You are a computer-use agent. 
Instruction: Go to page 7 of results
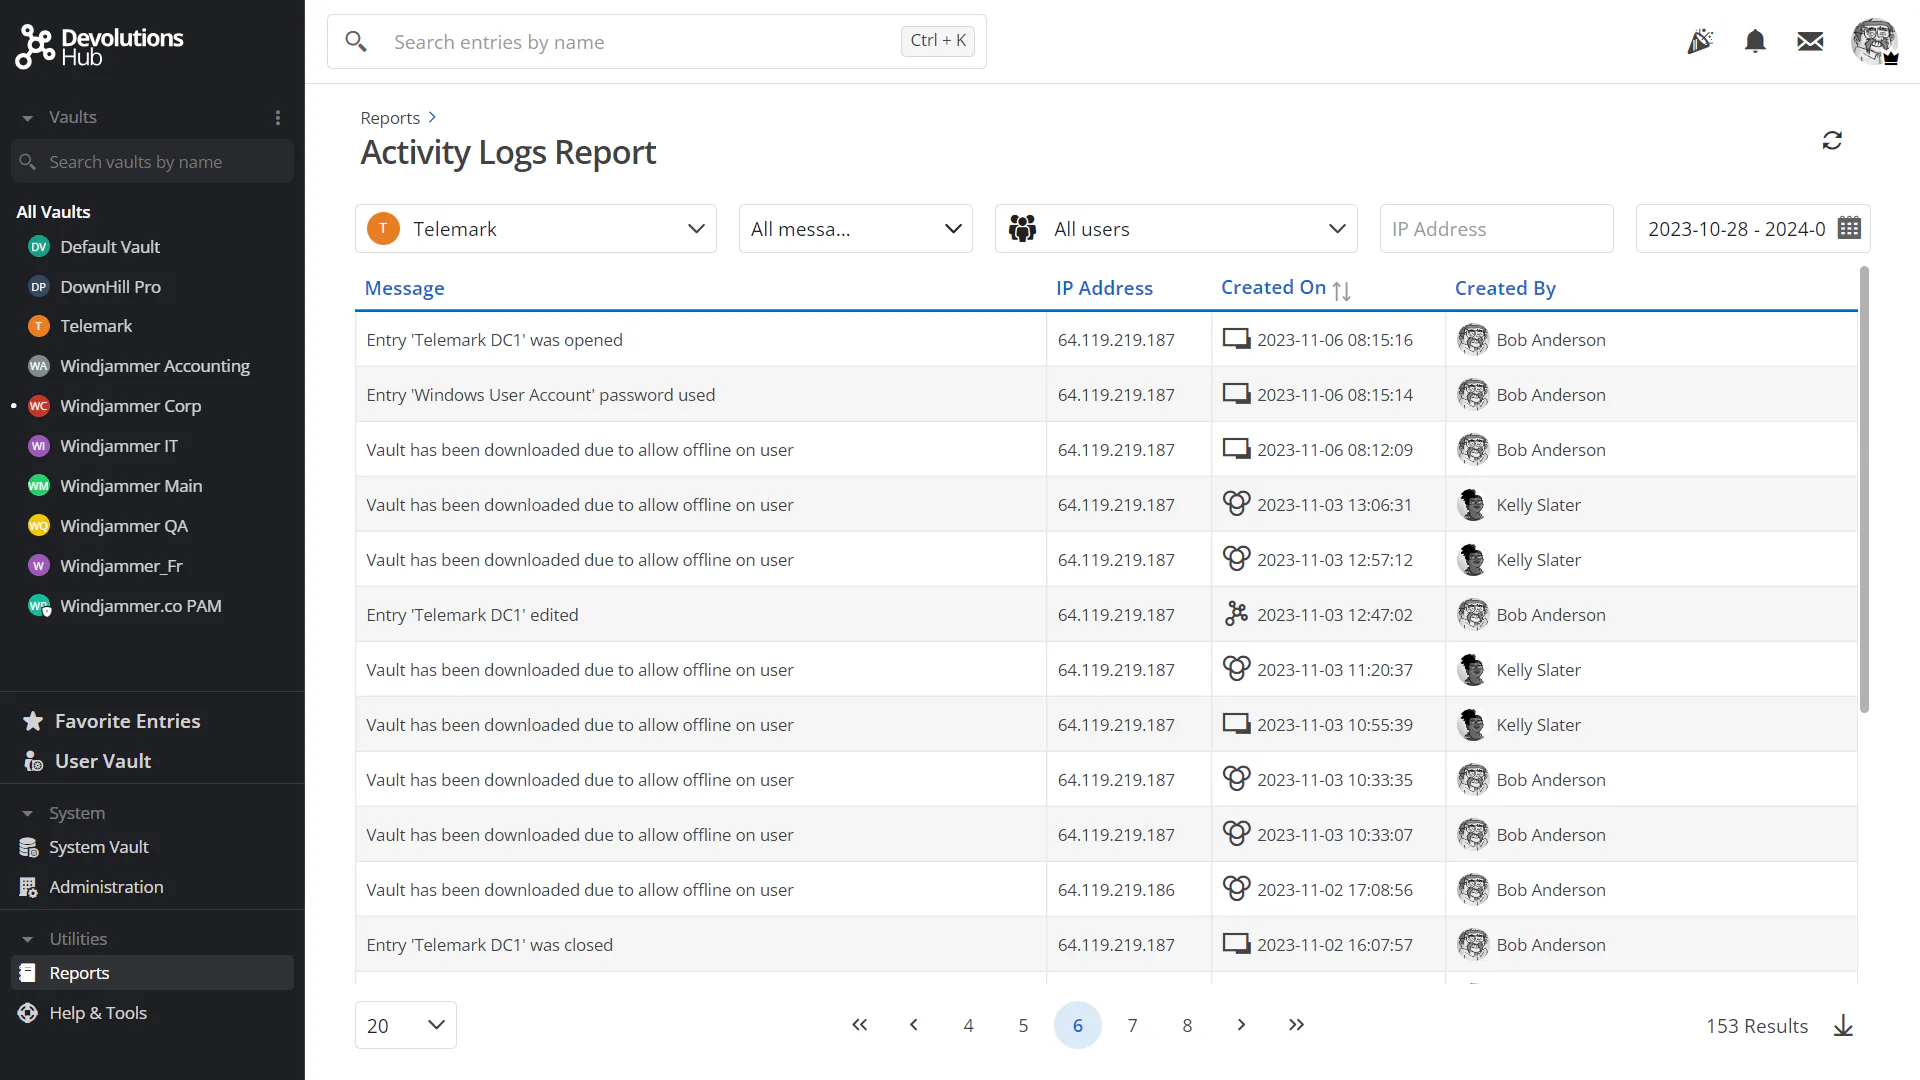pyautogui.click(x=1132, y=1025)
